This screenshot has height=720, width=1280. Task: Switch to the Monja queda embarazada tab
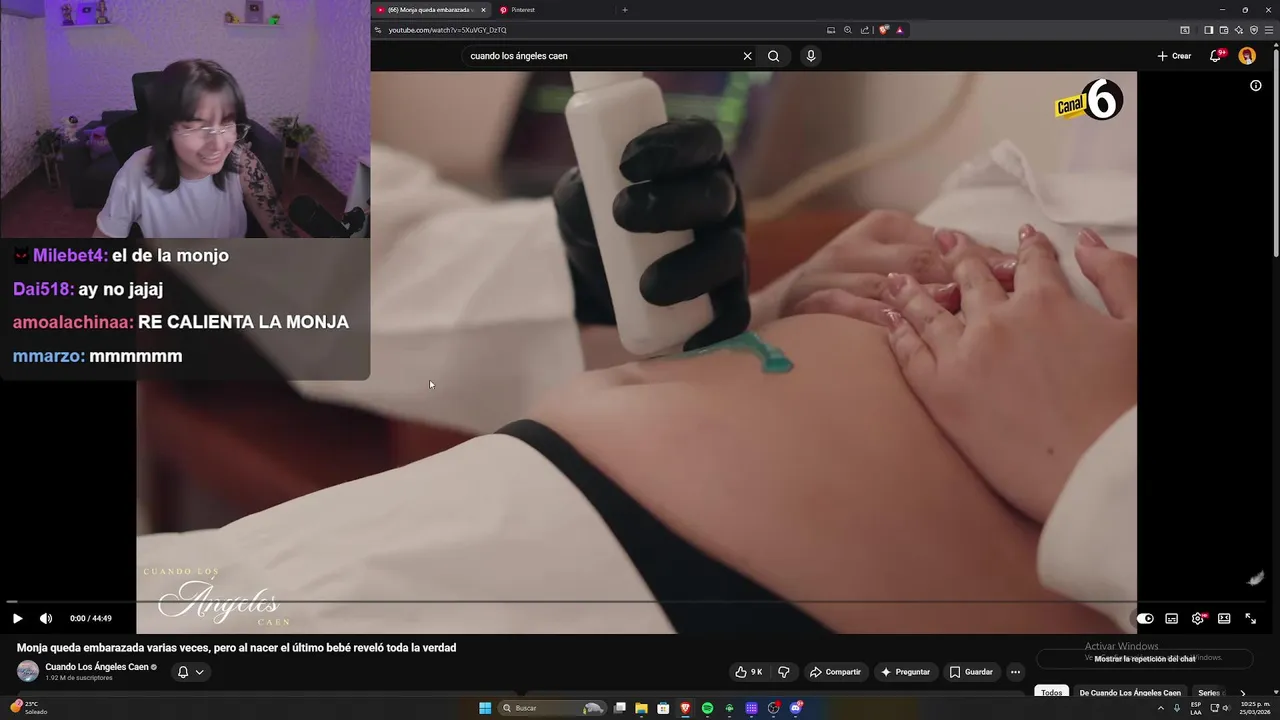pos(425,10)
